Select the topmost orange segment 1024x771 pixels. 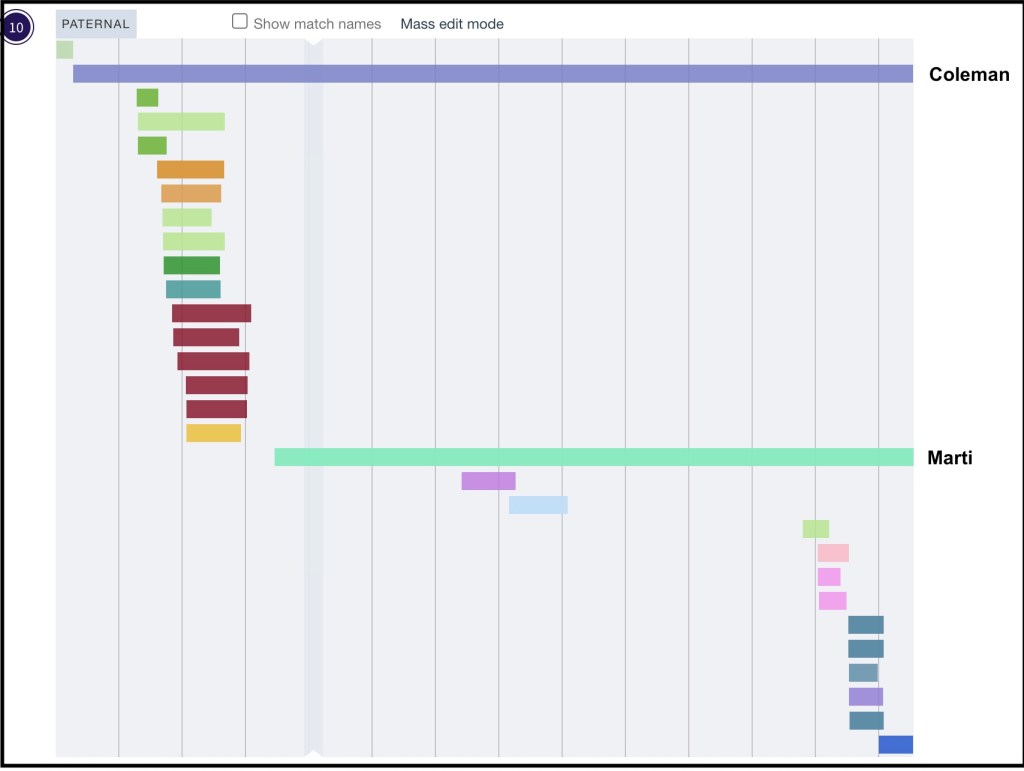tap(190, 169)
